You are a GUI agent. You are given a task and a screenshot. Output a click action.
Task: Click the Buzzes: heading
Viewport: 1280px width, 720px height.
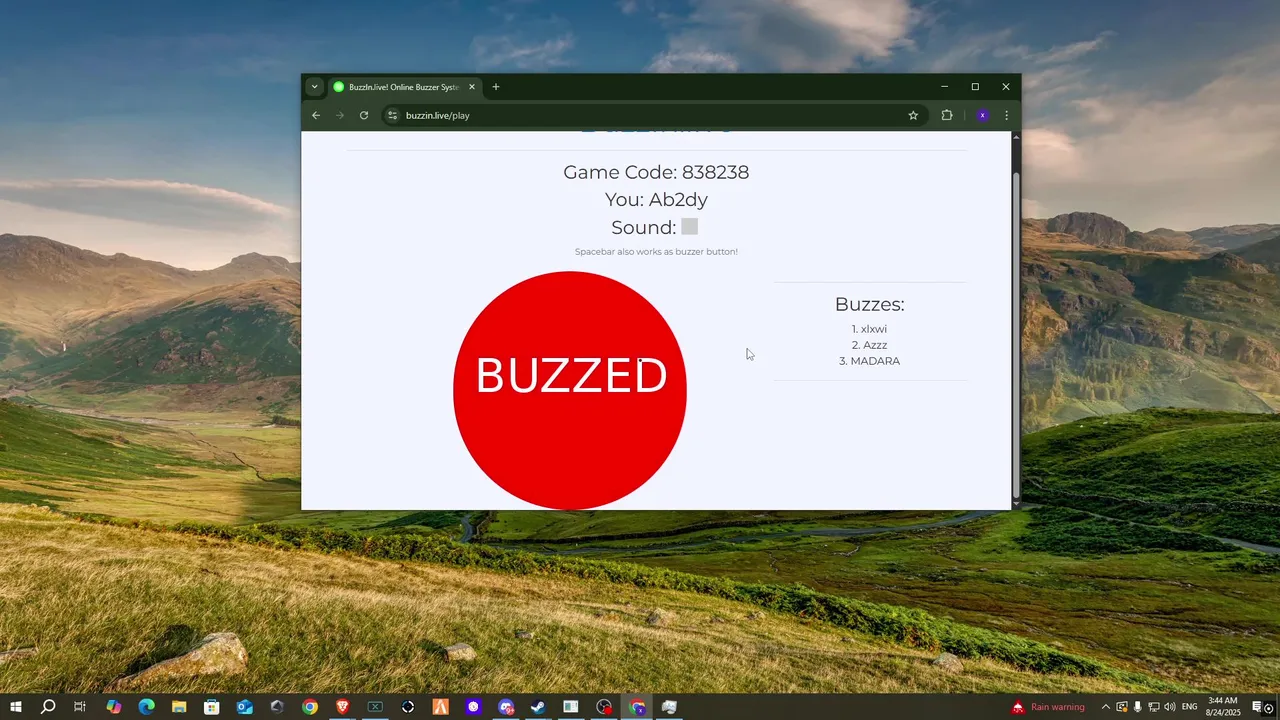(x=869, y=304)
